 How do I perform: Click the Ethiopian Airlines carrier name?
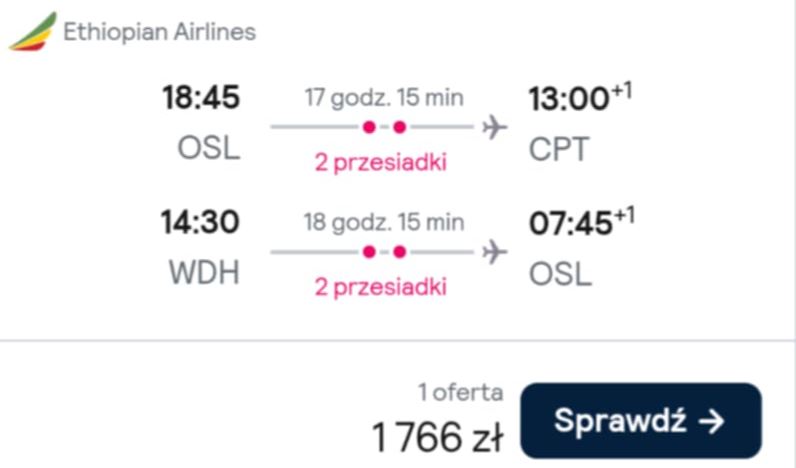tap(159, 32)
